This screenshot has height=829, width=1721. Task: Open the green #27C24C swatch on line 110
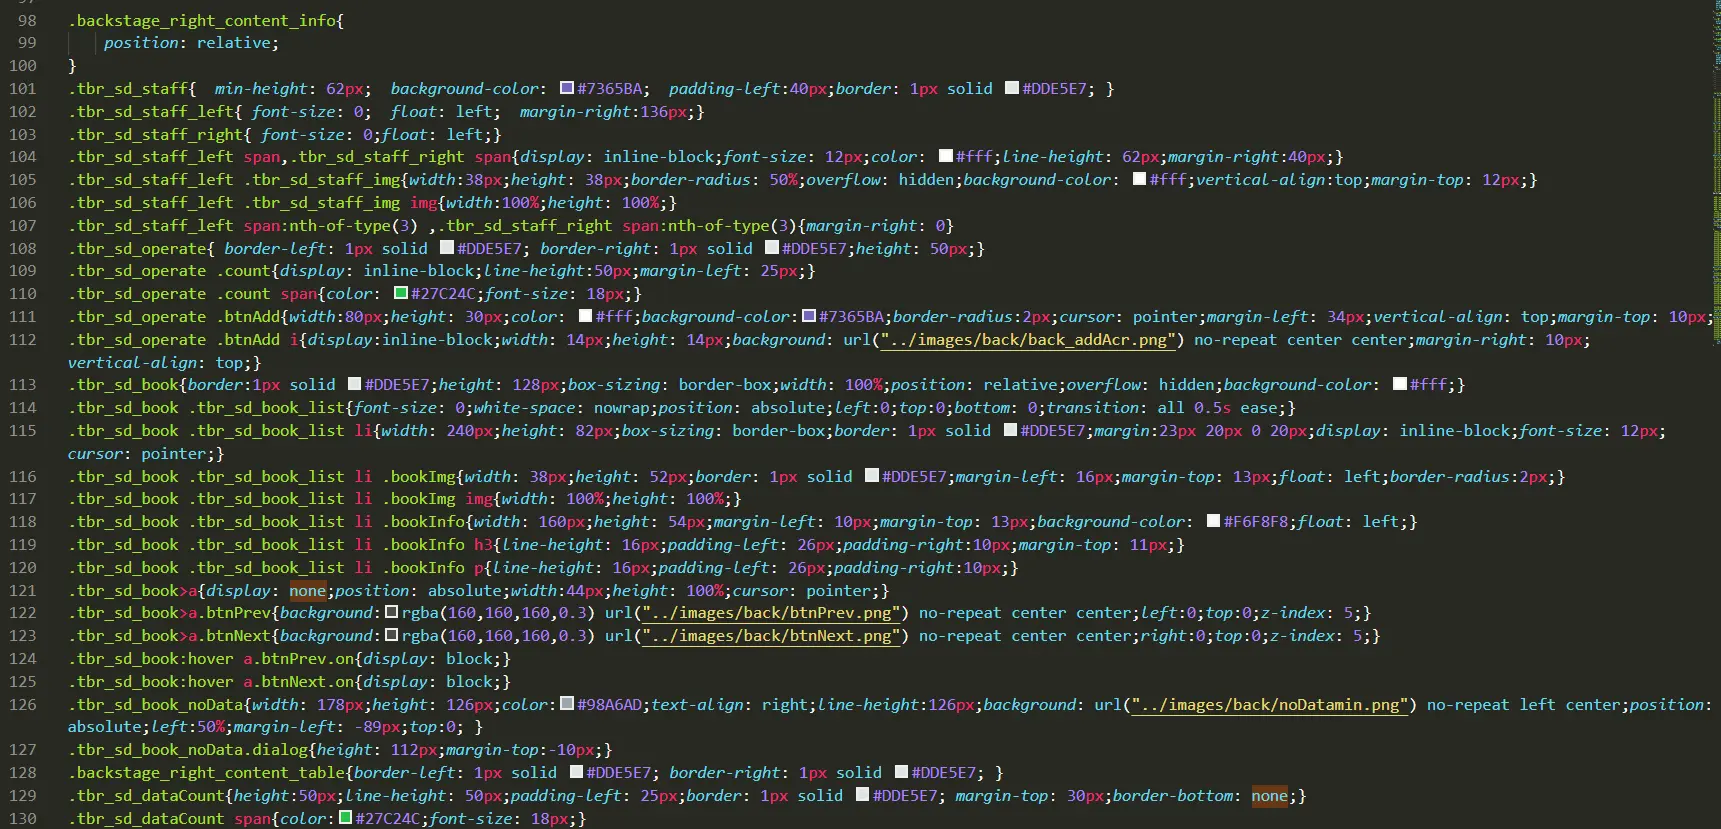click(401, 293)
